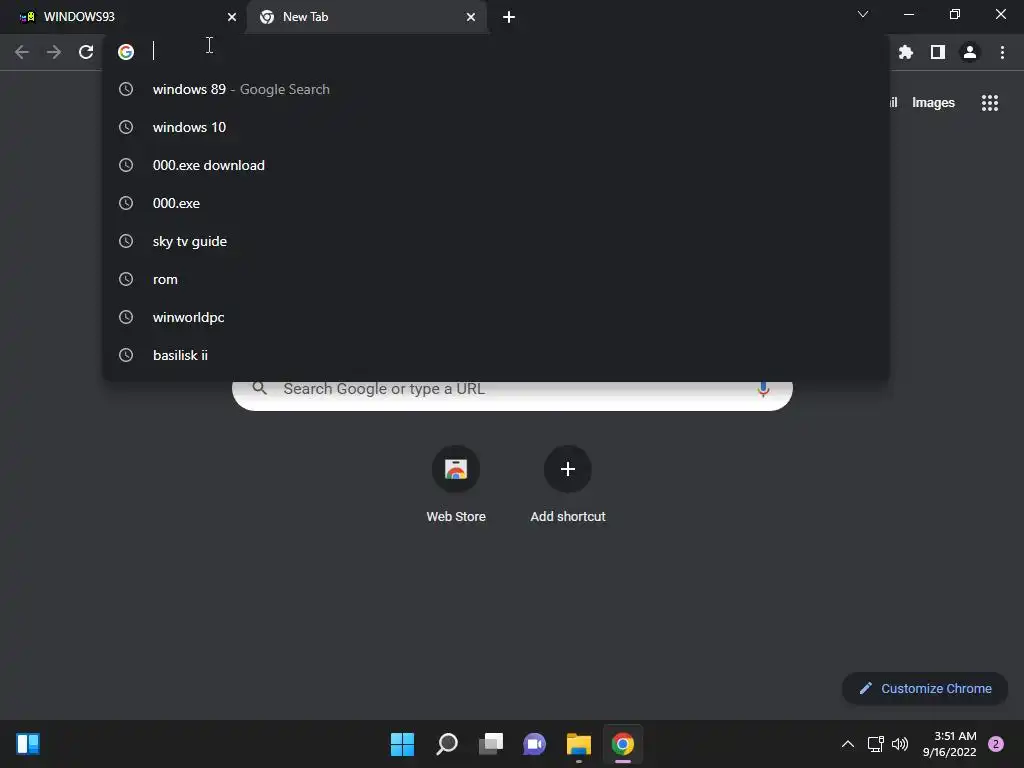Click the Chrome taskbar icon
The width and height of the screenshot is (1024, 768).
point(623,744)
